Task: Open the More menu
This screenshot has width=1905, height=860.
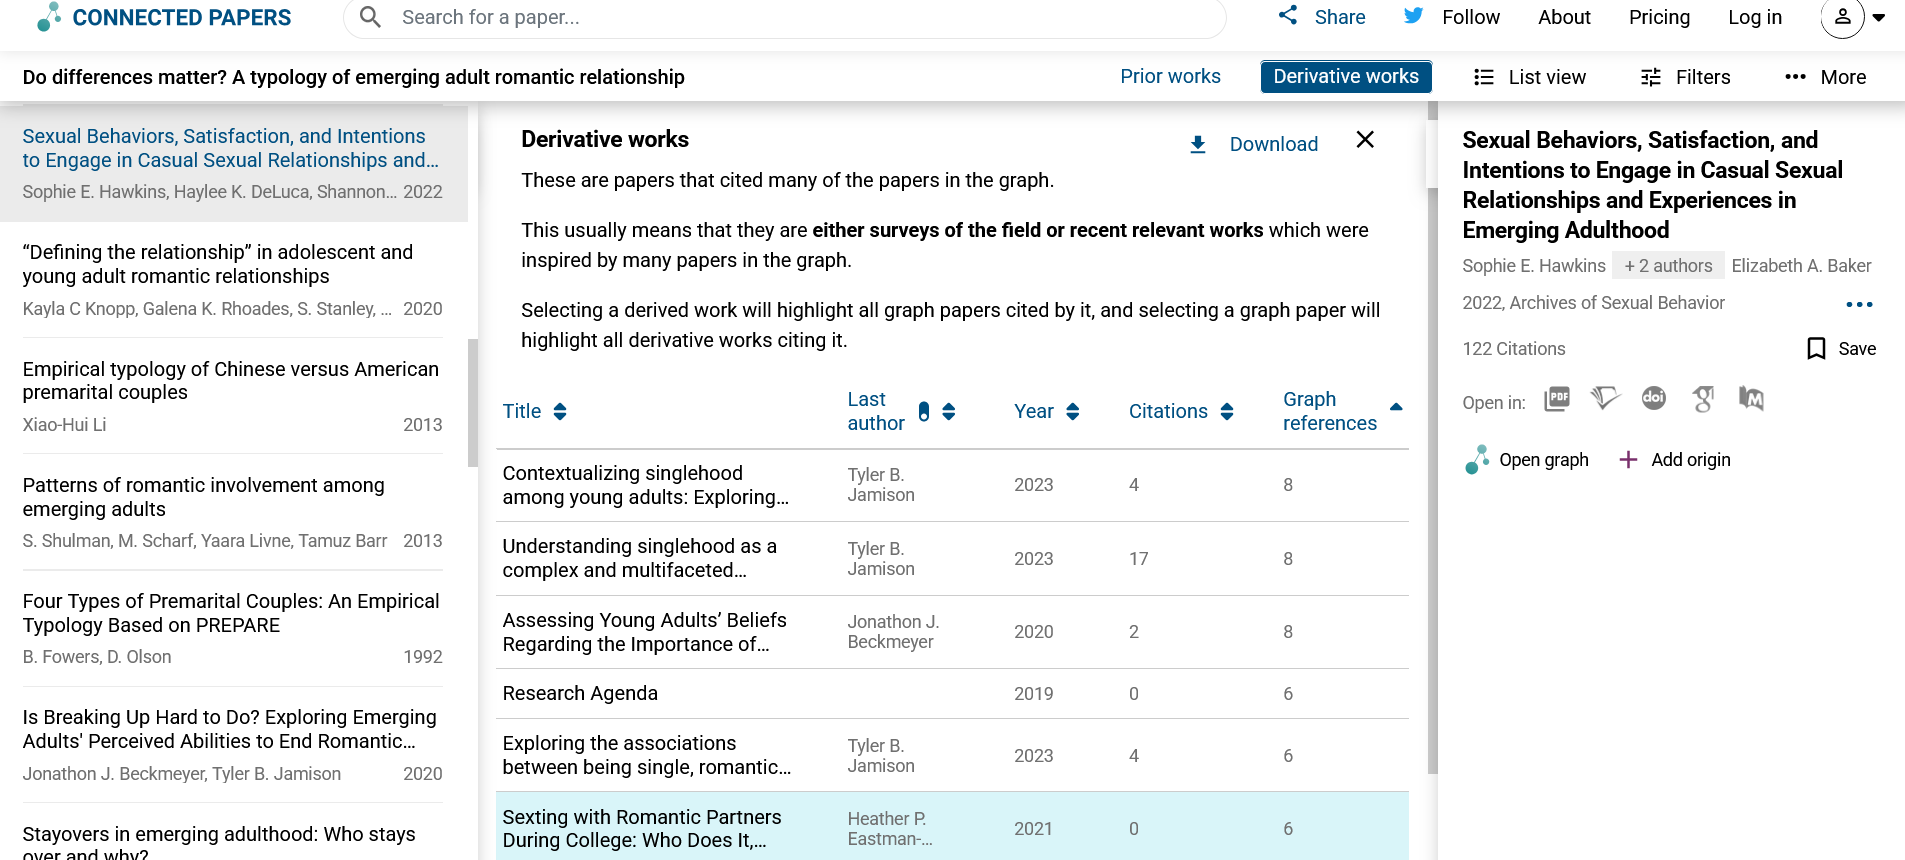Action: coord(1825,77)
